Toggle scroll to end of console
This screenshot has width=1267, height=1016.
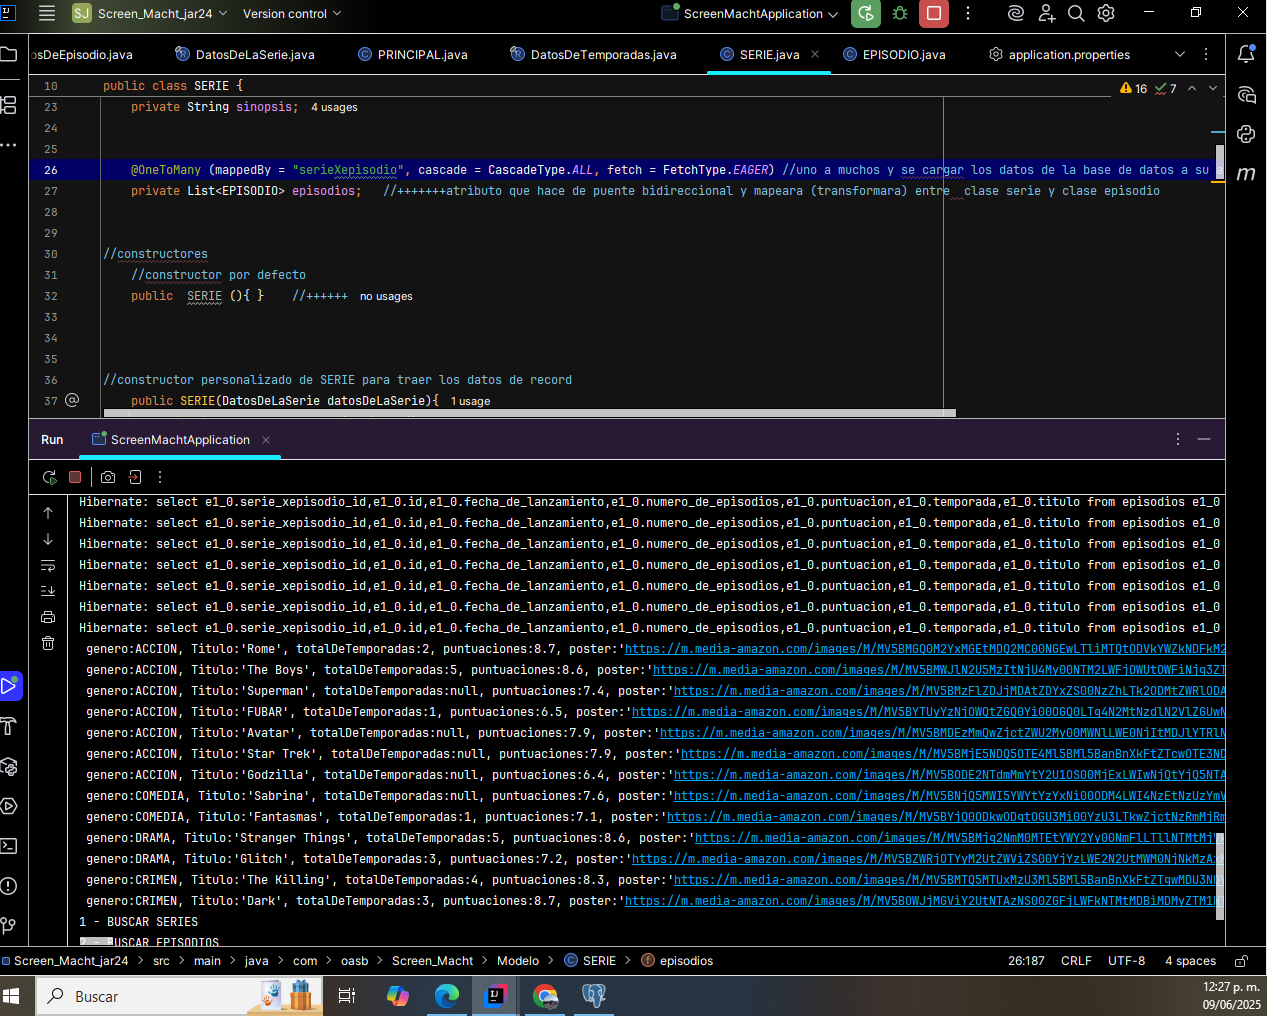(48, 591)
